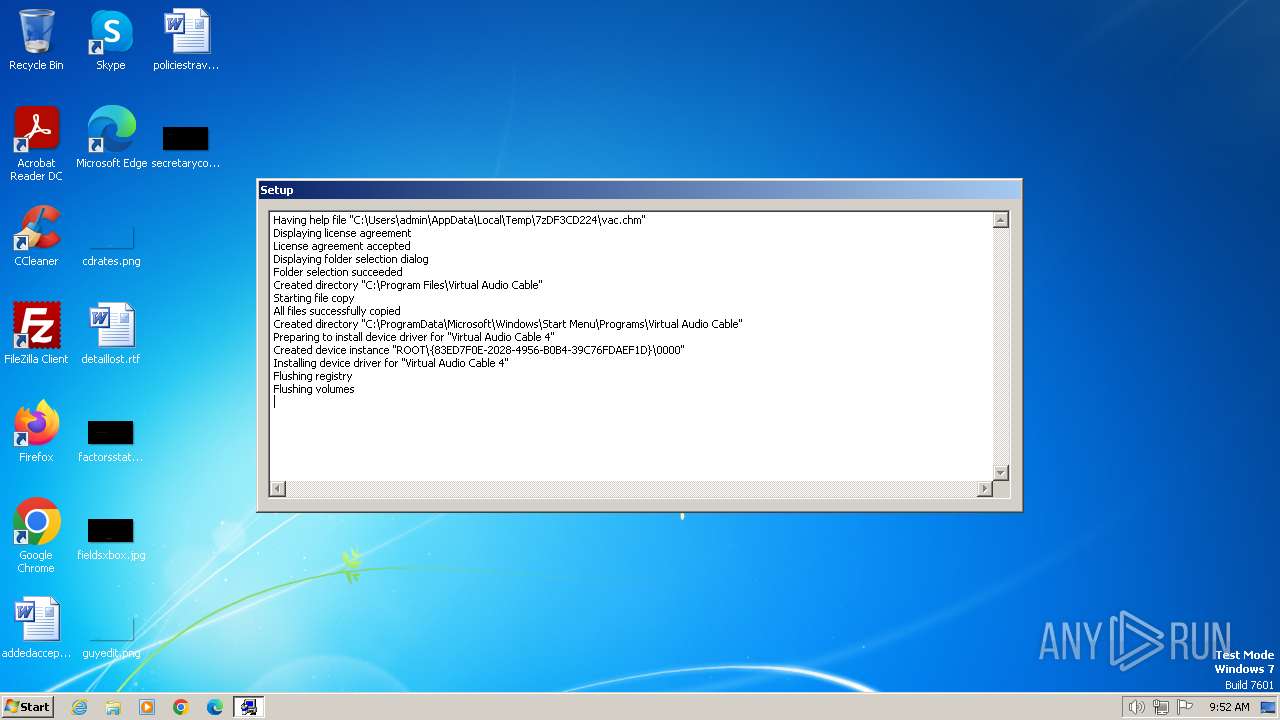Click 'Created directory "C:\Program Files\Virtual Audio Cable"' line
The height and width of the screenshot is (720, 1280).
(408, 285)
